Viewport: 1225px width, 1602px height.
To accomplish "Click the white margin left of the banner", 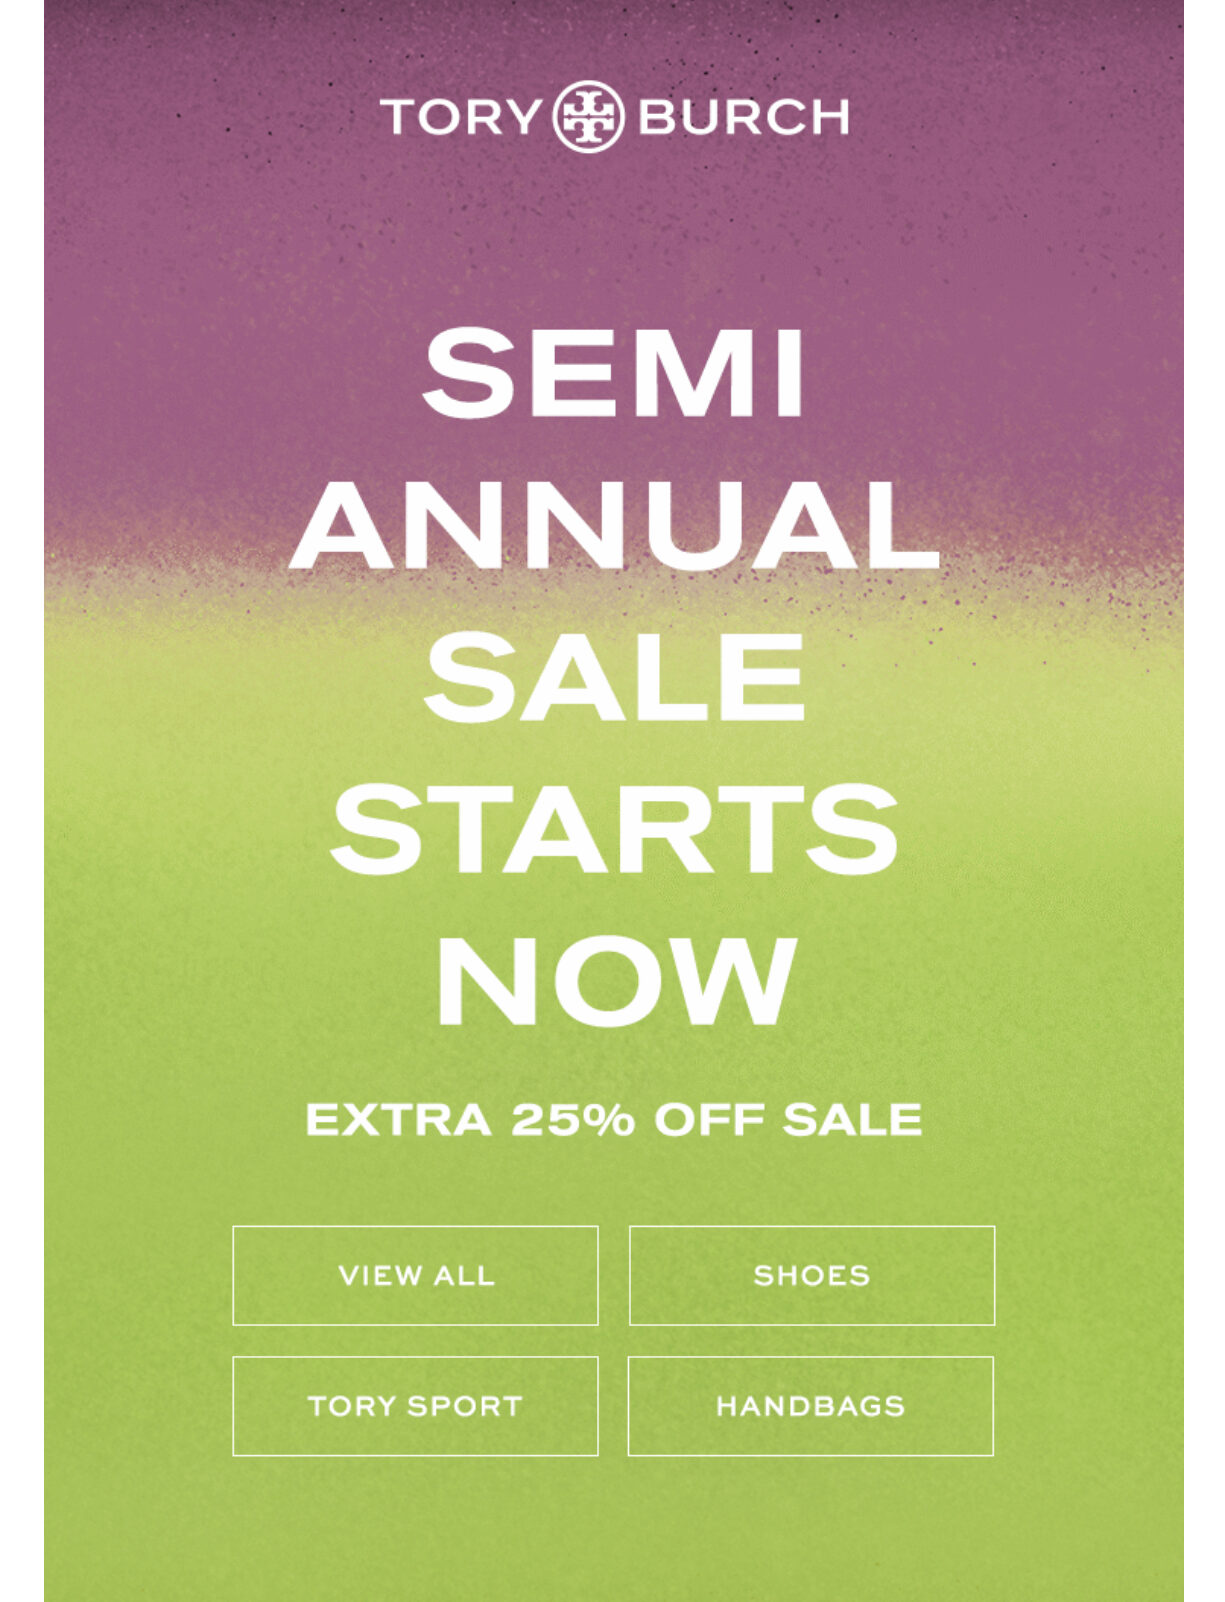I will pyautogui.click(x=21, y=800).
